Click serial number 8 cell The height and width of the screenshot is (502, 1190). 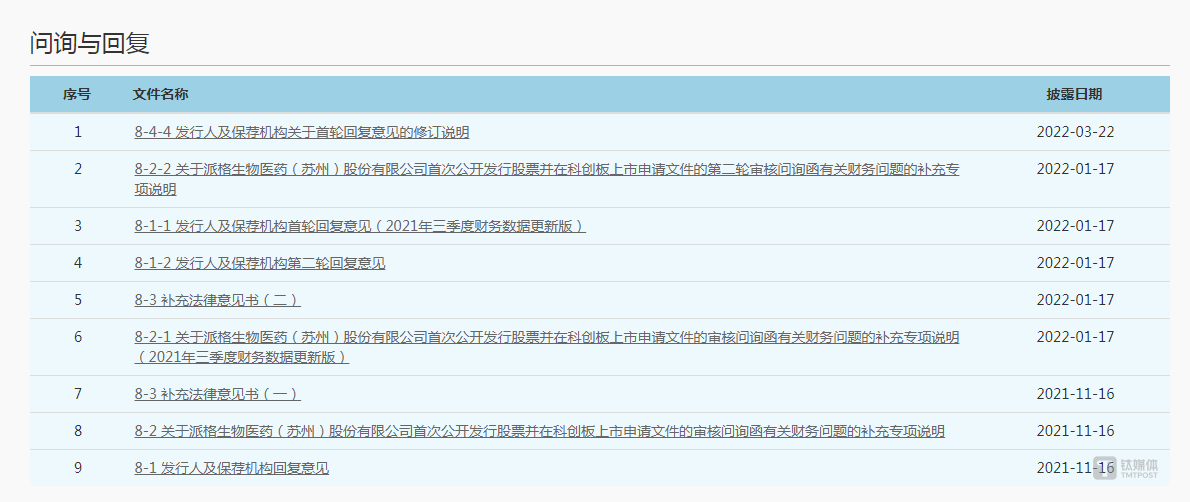pyautogui.click(x=77, y=431)
